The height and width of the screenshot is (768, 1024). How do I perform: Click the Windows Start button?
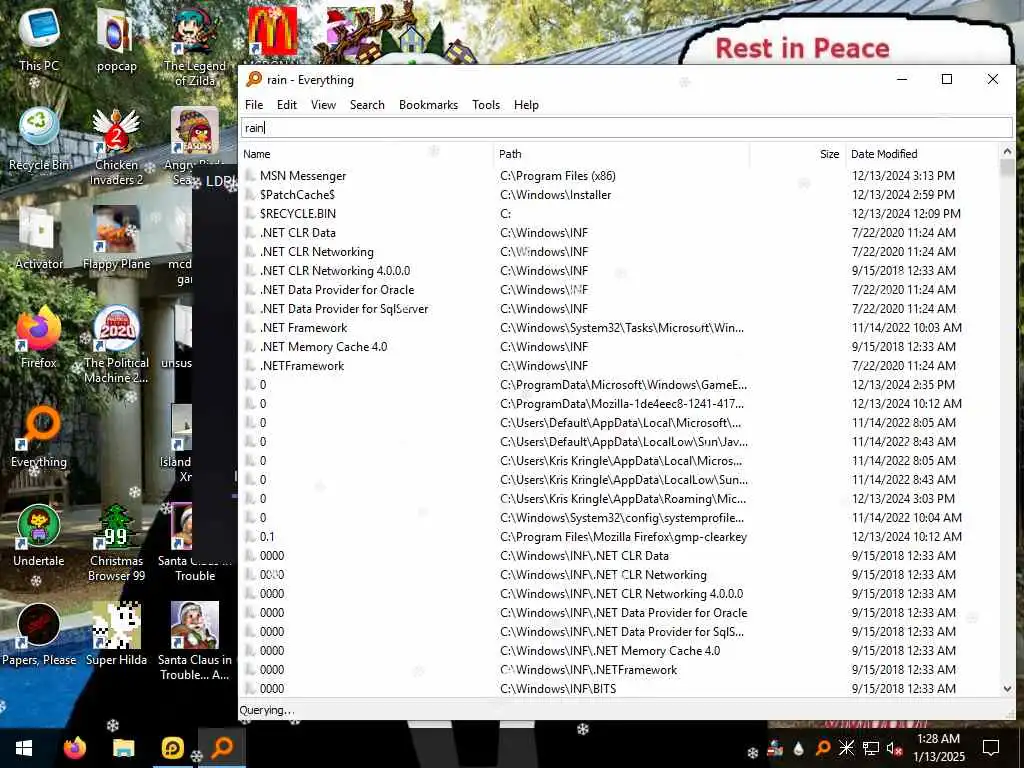tap(24, 748)
